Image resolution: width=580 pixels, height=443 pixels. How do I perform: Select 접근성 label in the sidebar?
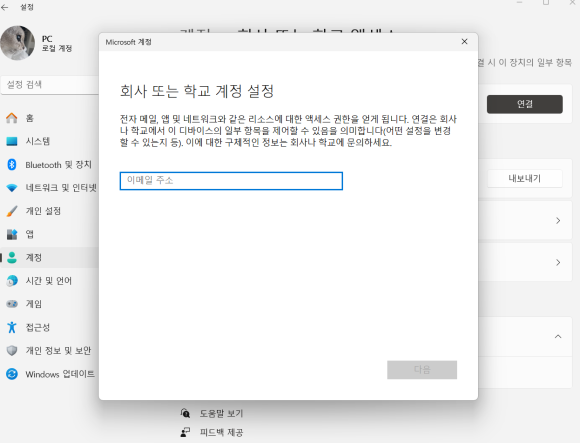[37, 327]
